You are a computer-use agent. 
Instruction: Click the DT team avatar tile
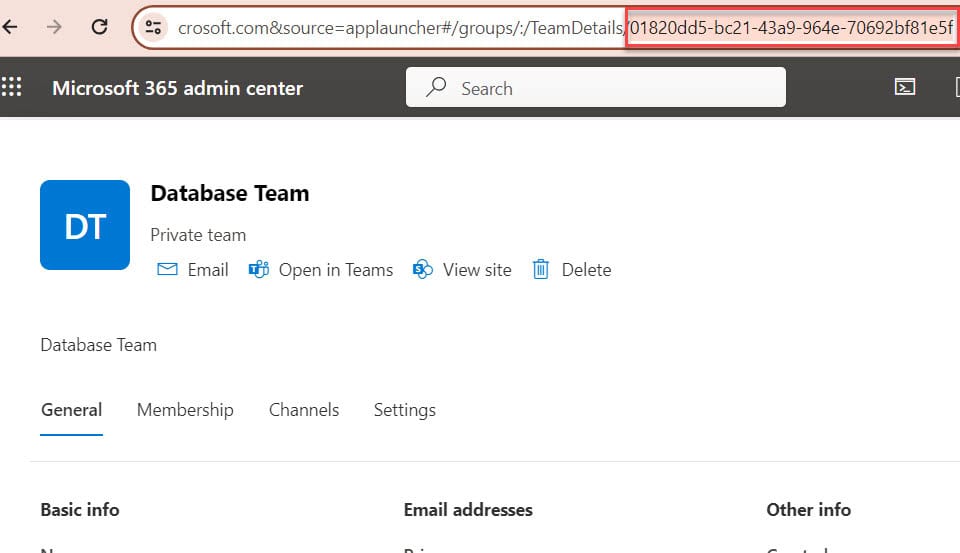[85, 225]
